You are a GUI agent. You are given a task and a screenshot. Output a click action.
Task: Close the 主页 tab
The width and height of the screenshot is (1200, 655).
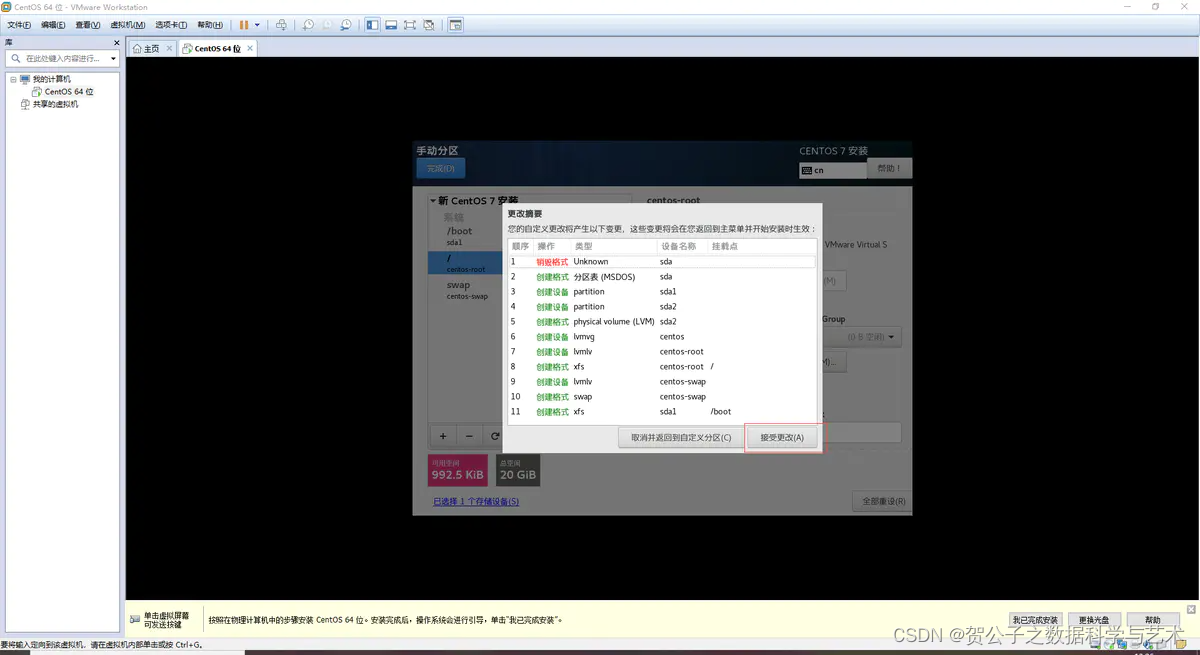point(169,48)
